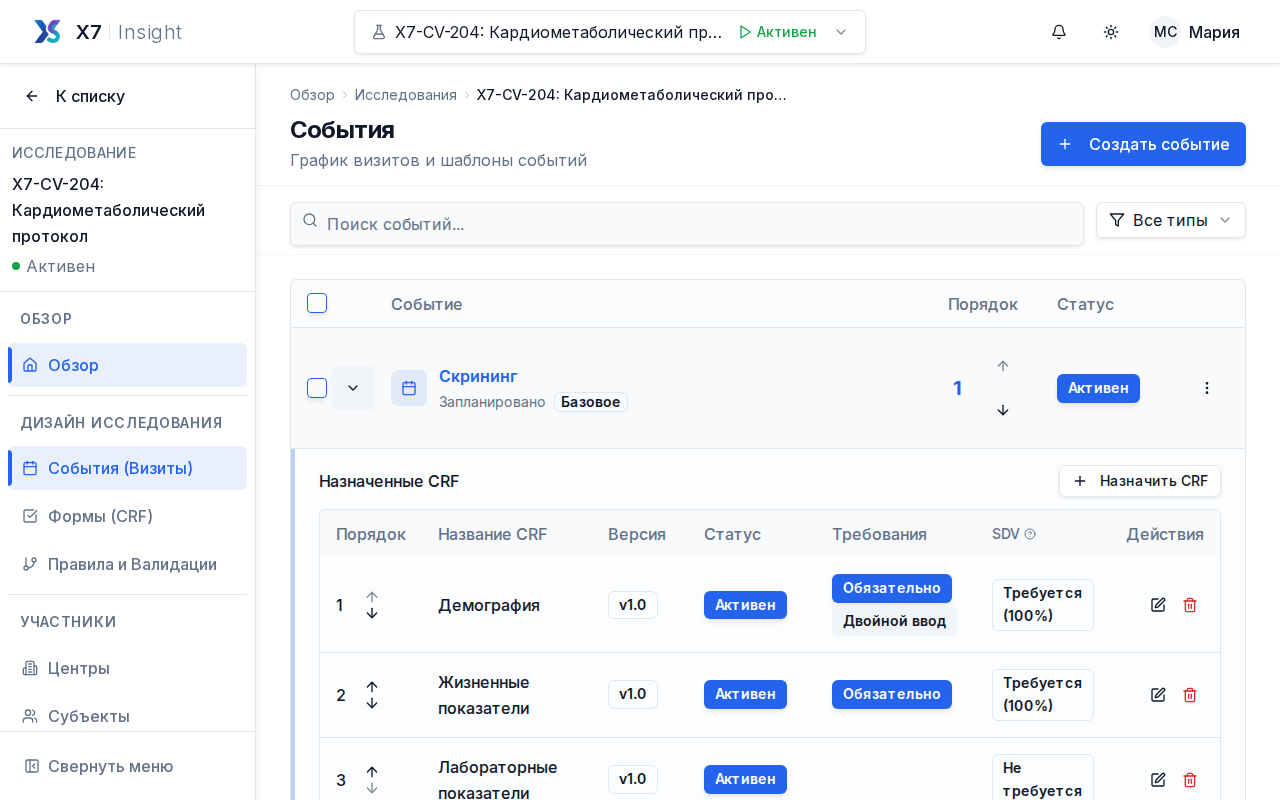
Task: Move Жизненные показатели CRF up
Action: 372,687
